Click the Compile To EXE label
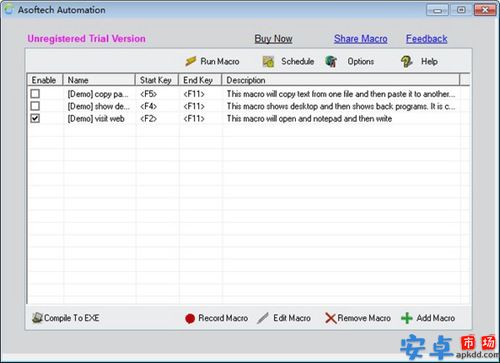 coord(71,318)
